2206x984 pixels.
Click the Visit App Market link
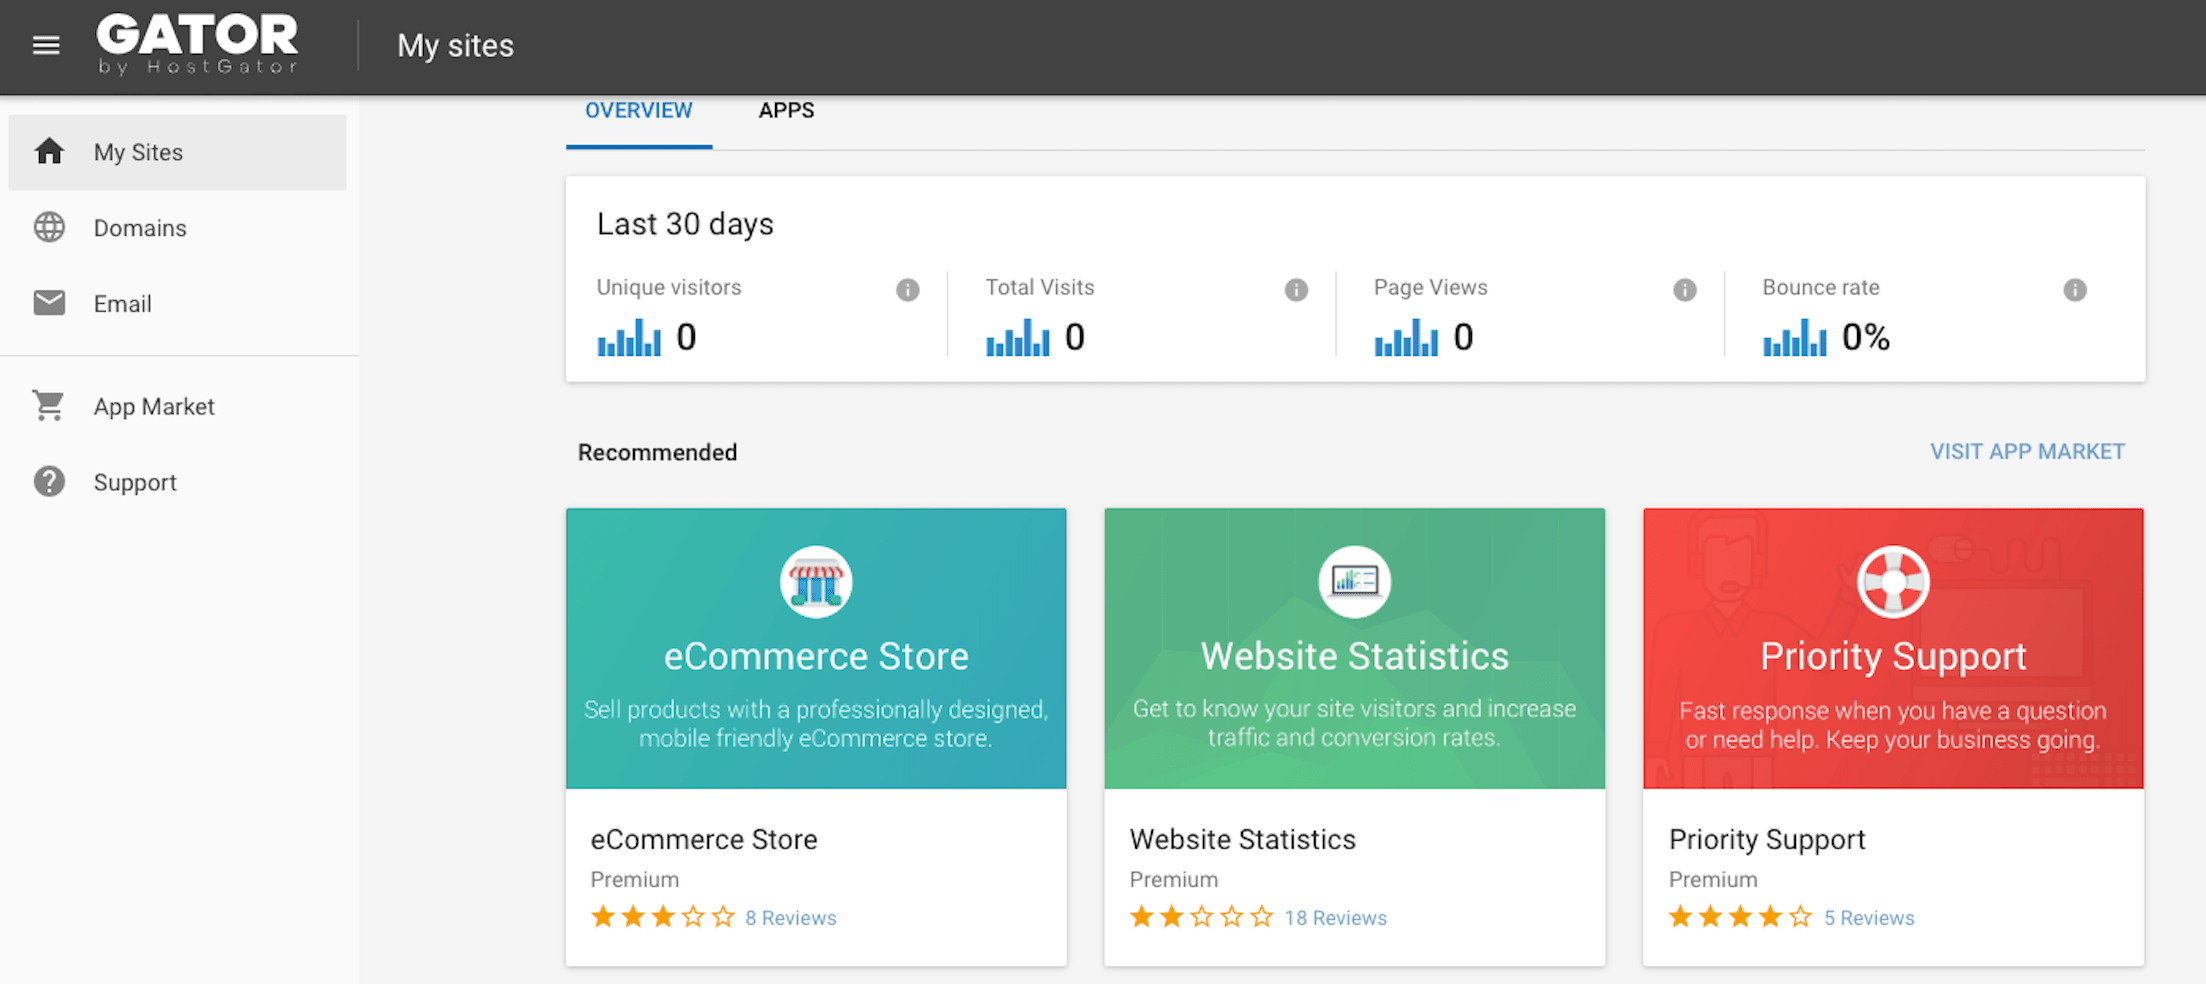pos(2027,452)
